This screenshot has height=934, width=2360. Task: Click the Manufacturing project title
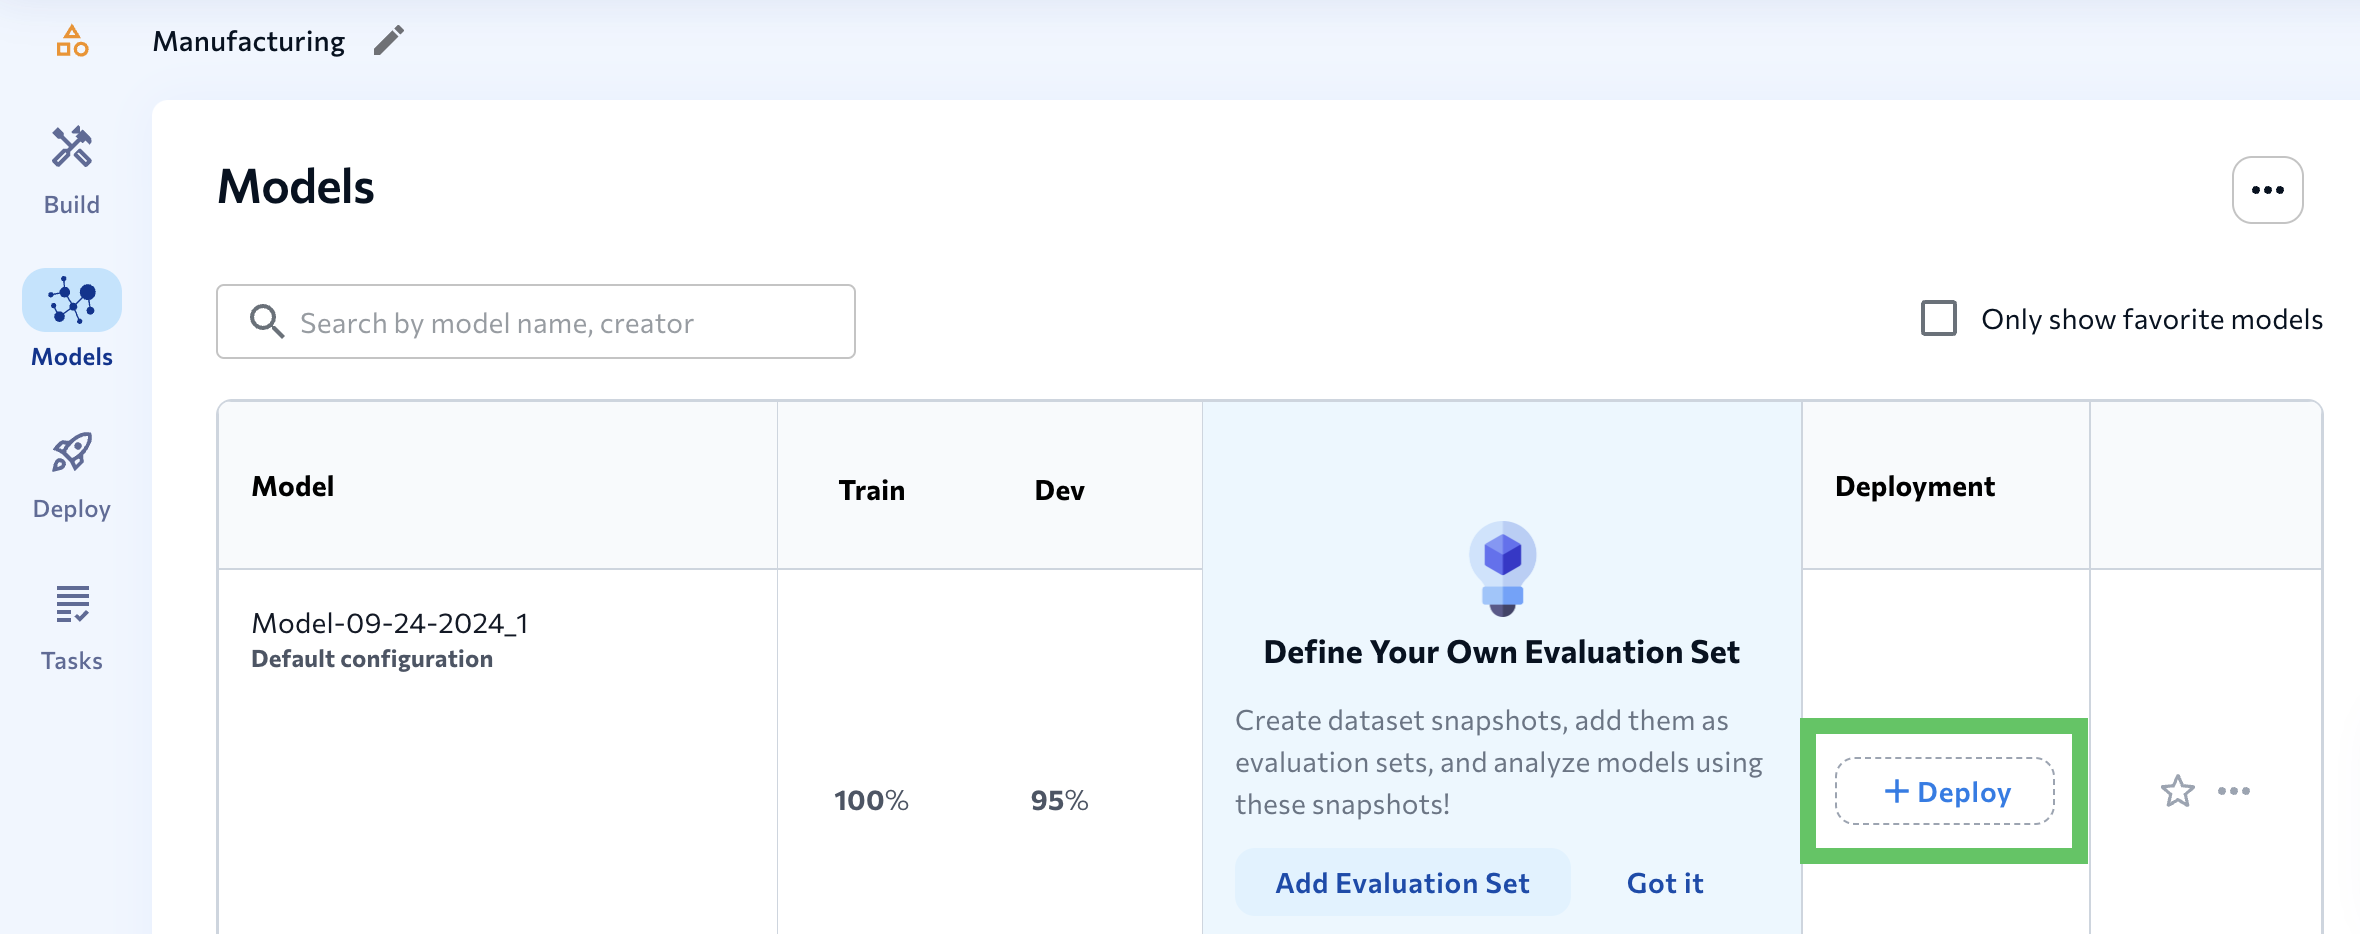point(248,41)
